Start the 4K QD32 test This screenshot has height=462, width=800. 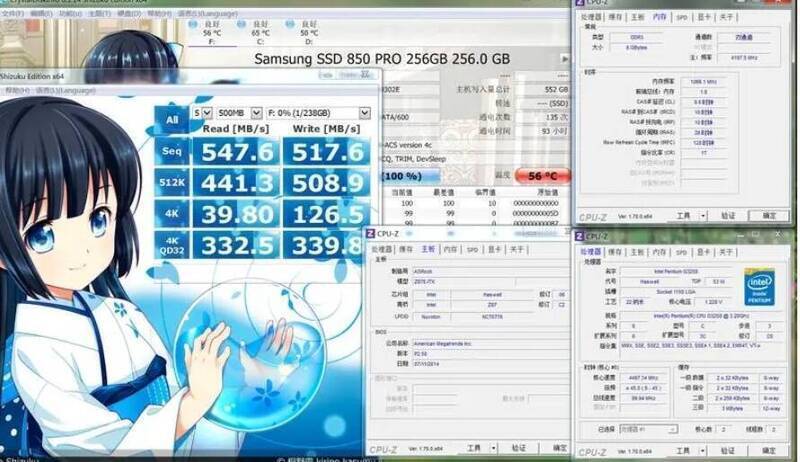click(x=172, y=245)
